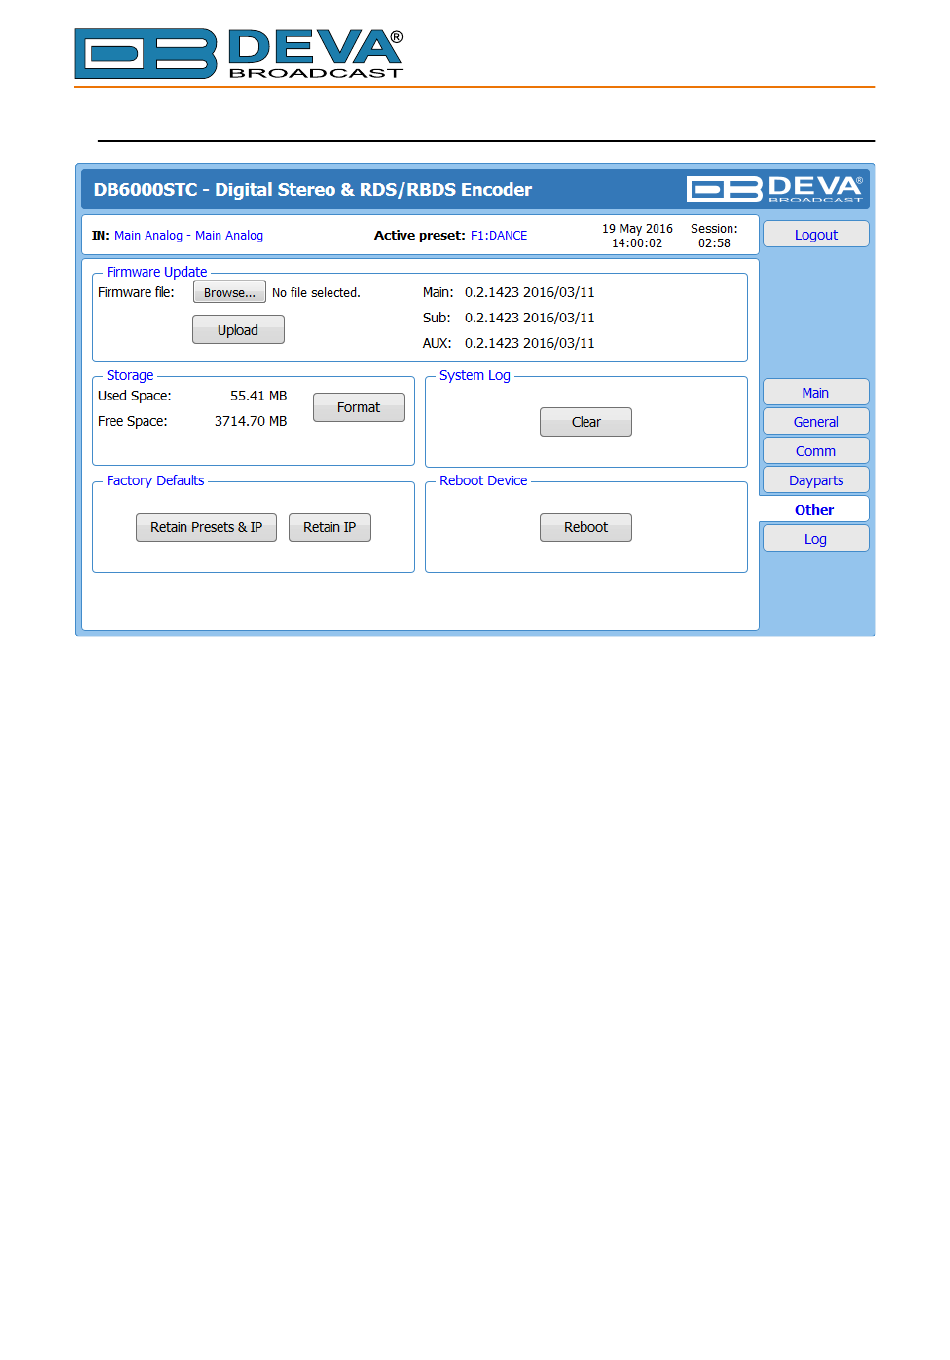Open the General tab
The width and height of the screenshot is (950, 1360).
pyautogui.click(x=816, y=421)
